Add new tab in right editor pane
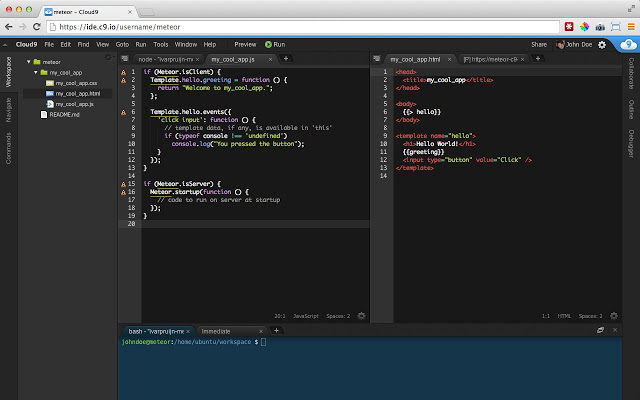Viewport: 640px width, 400px height. point(538,59)
